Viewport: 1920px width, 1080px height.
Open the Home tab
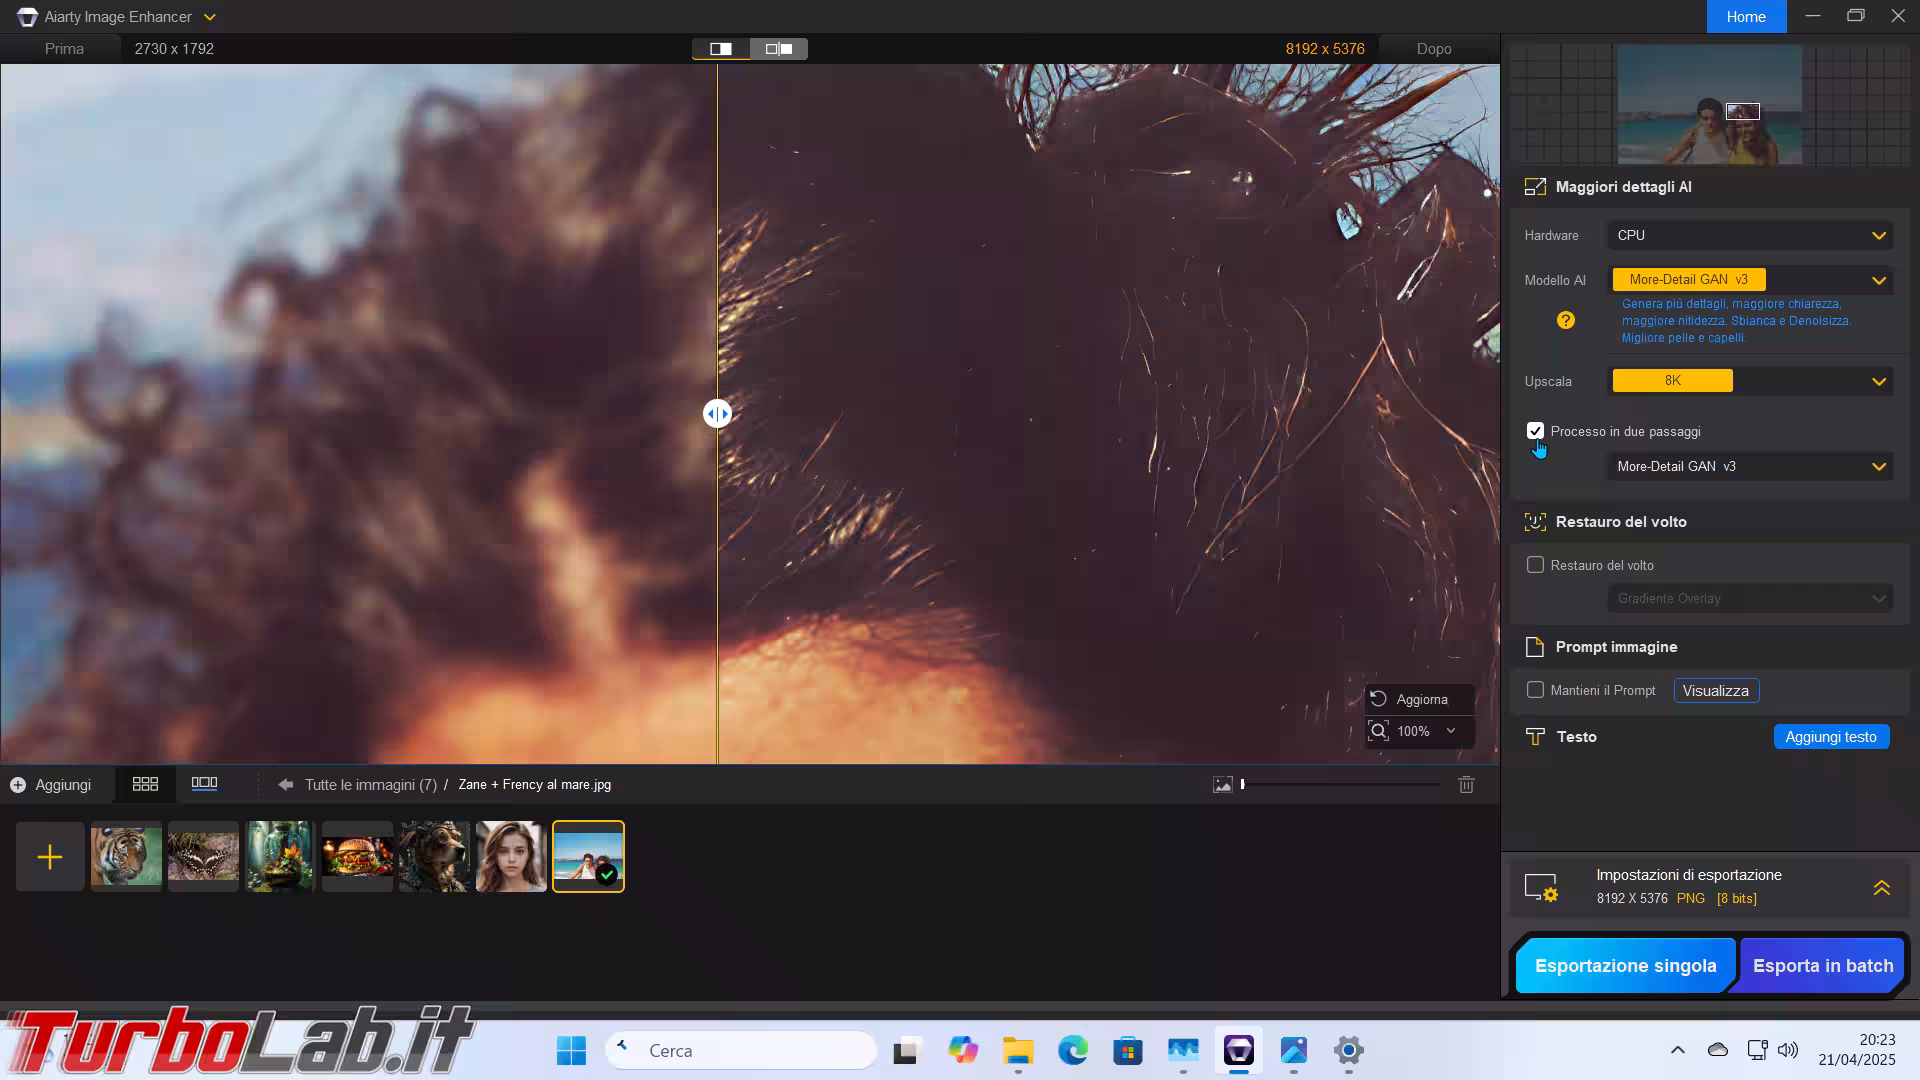pyautogui.click(x=1745, y=17)
